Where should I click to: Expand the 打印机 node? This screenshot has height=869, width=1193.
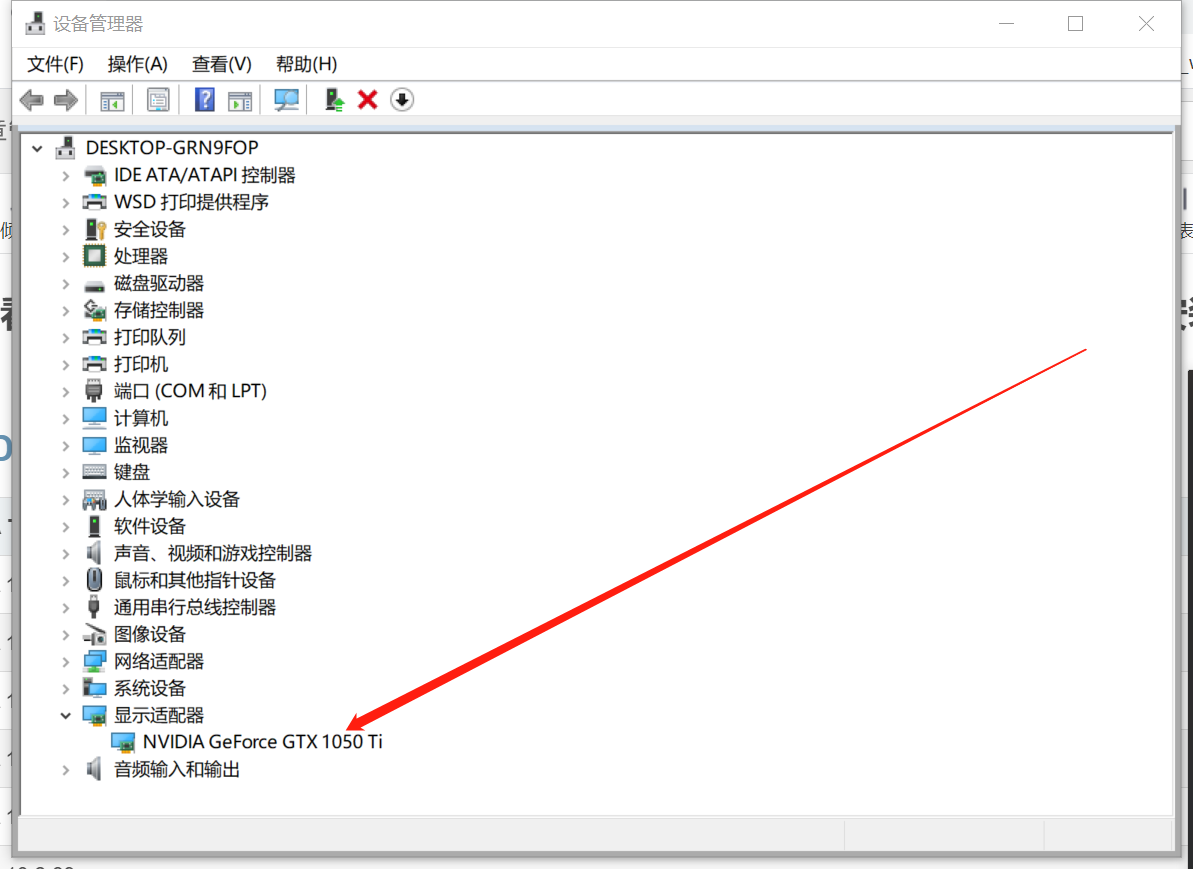pos(66,364)
